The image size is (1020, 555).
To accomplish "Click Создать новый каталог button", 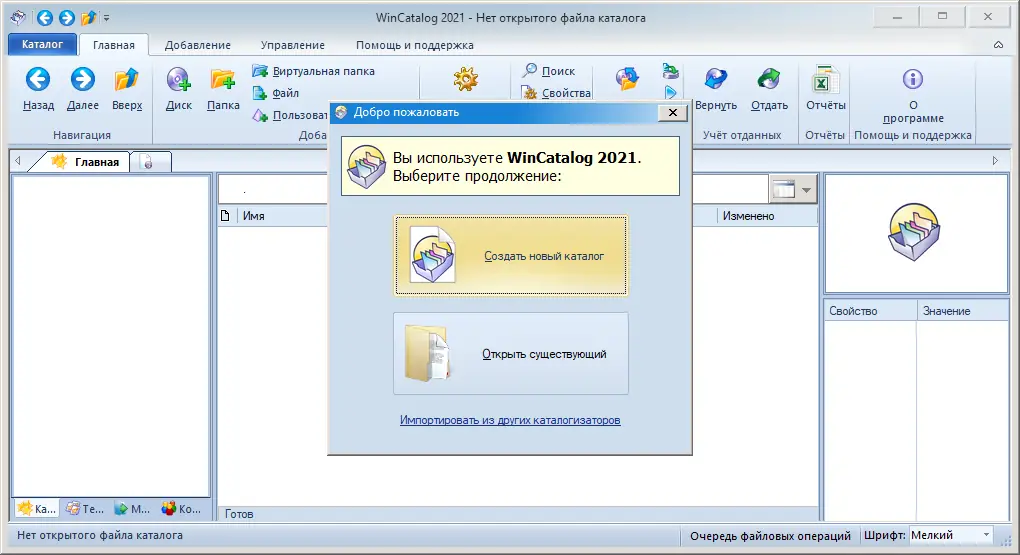I will [x=511, y=256].
